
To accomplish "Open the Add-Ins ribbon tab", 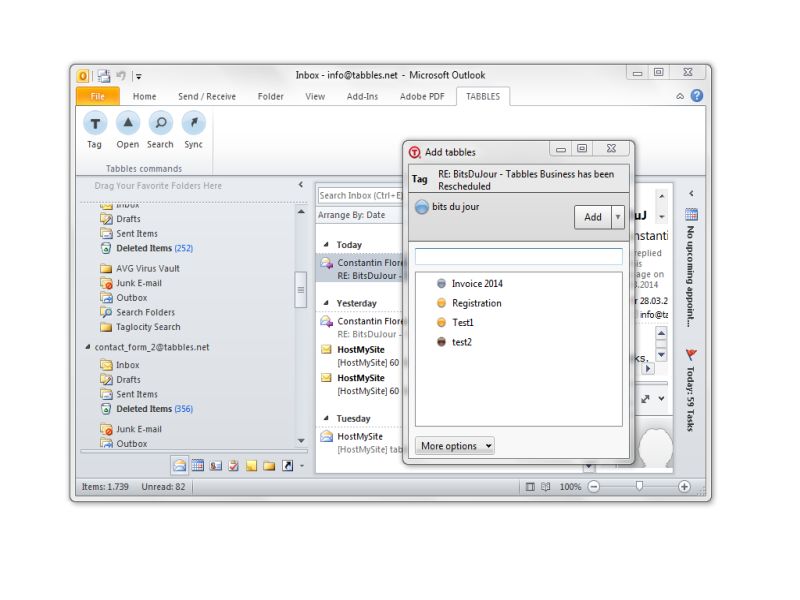I will 362,96.
